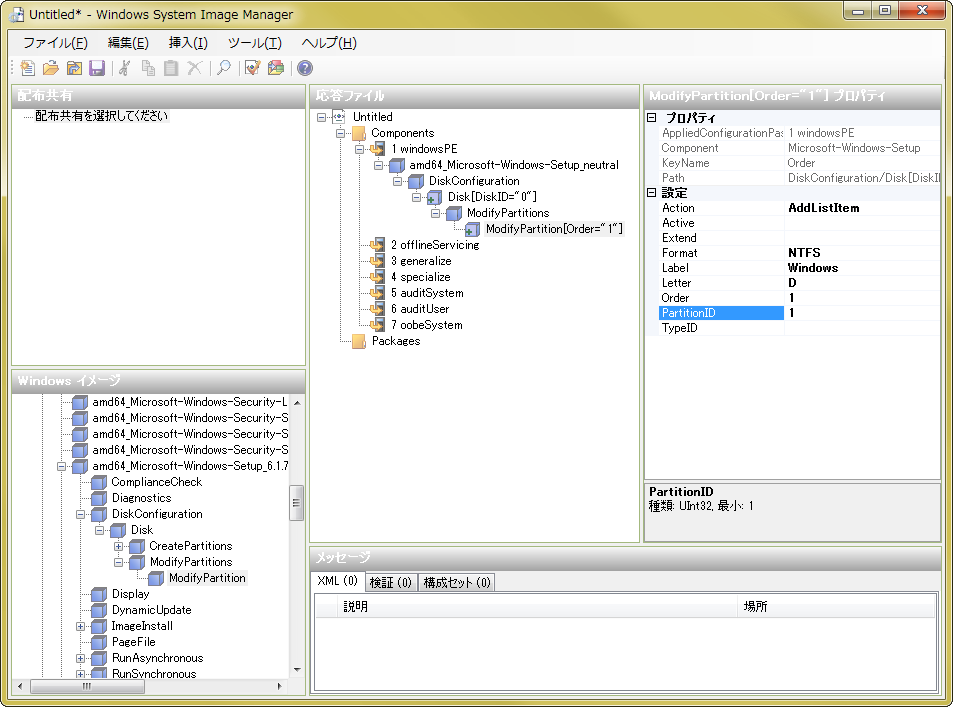This screenshot has width=953, height=707.
Task: Open the 挿入(I) menu
Action: pyautogui.click(x=188, y=43)
